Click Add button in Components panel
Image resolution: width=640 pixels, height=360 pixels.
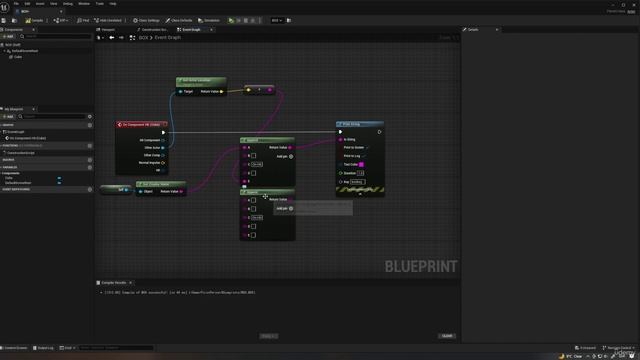pyautogui.click(x=8, y=36)
